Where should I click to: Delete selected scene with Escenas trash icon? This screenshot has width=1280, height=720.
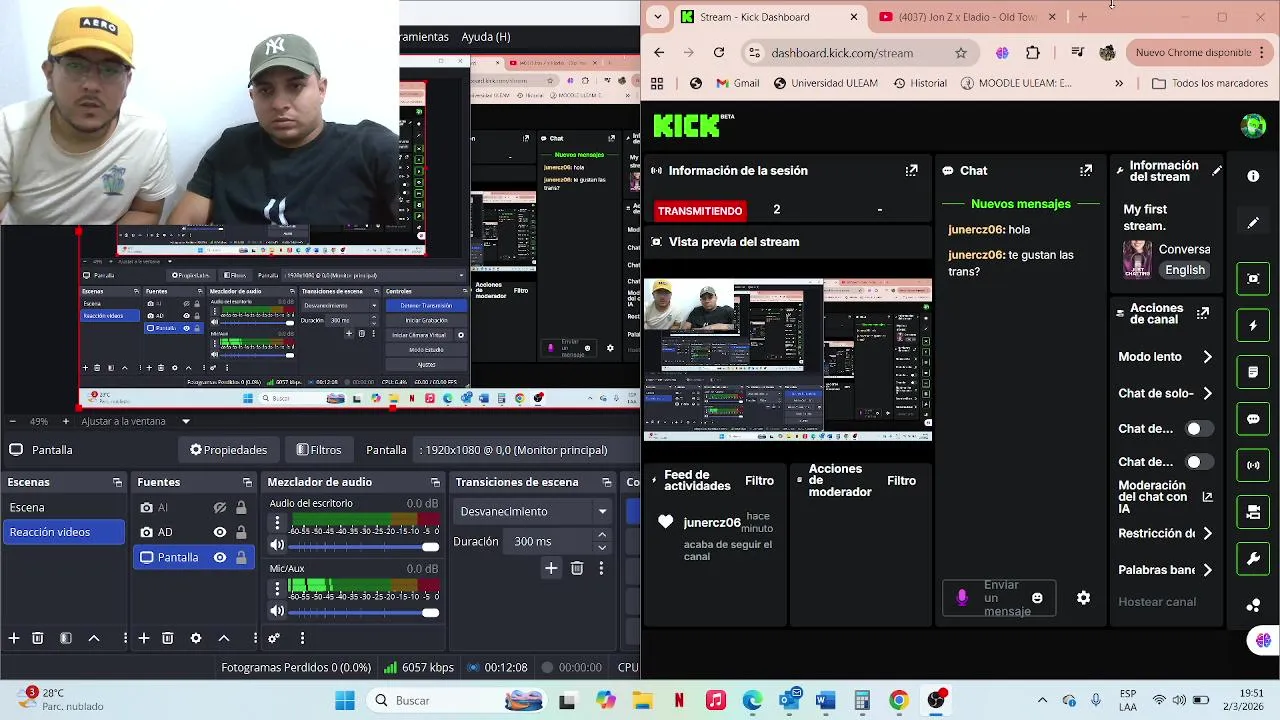pyautogui.click(x=38, y=638)
